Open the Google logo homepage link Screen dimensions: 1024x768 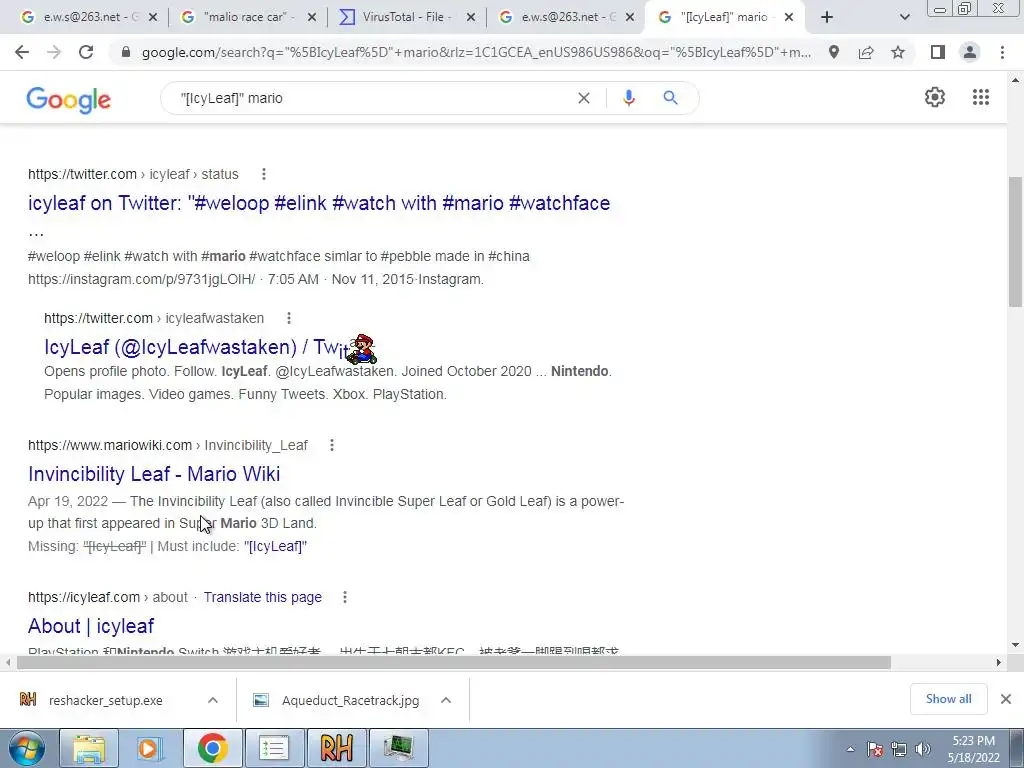(69, 99)
